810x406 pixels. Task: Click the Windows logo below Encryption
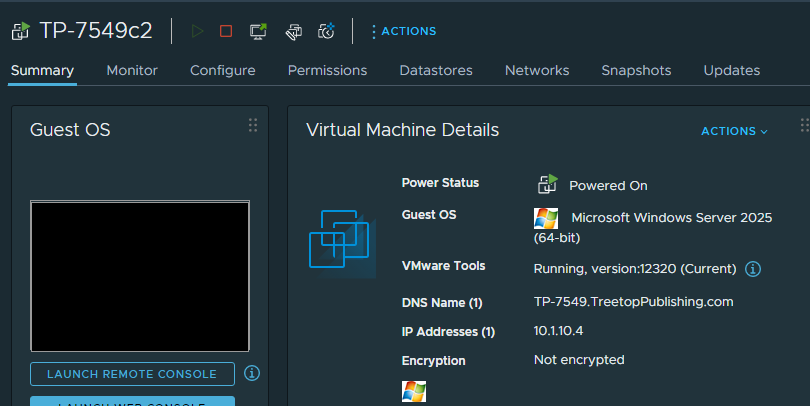414,392
